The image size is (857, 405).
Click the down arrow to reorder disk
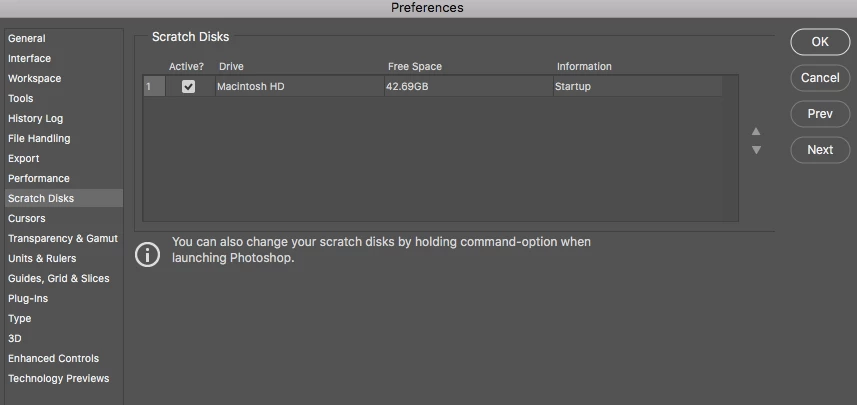point(756,150)
